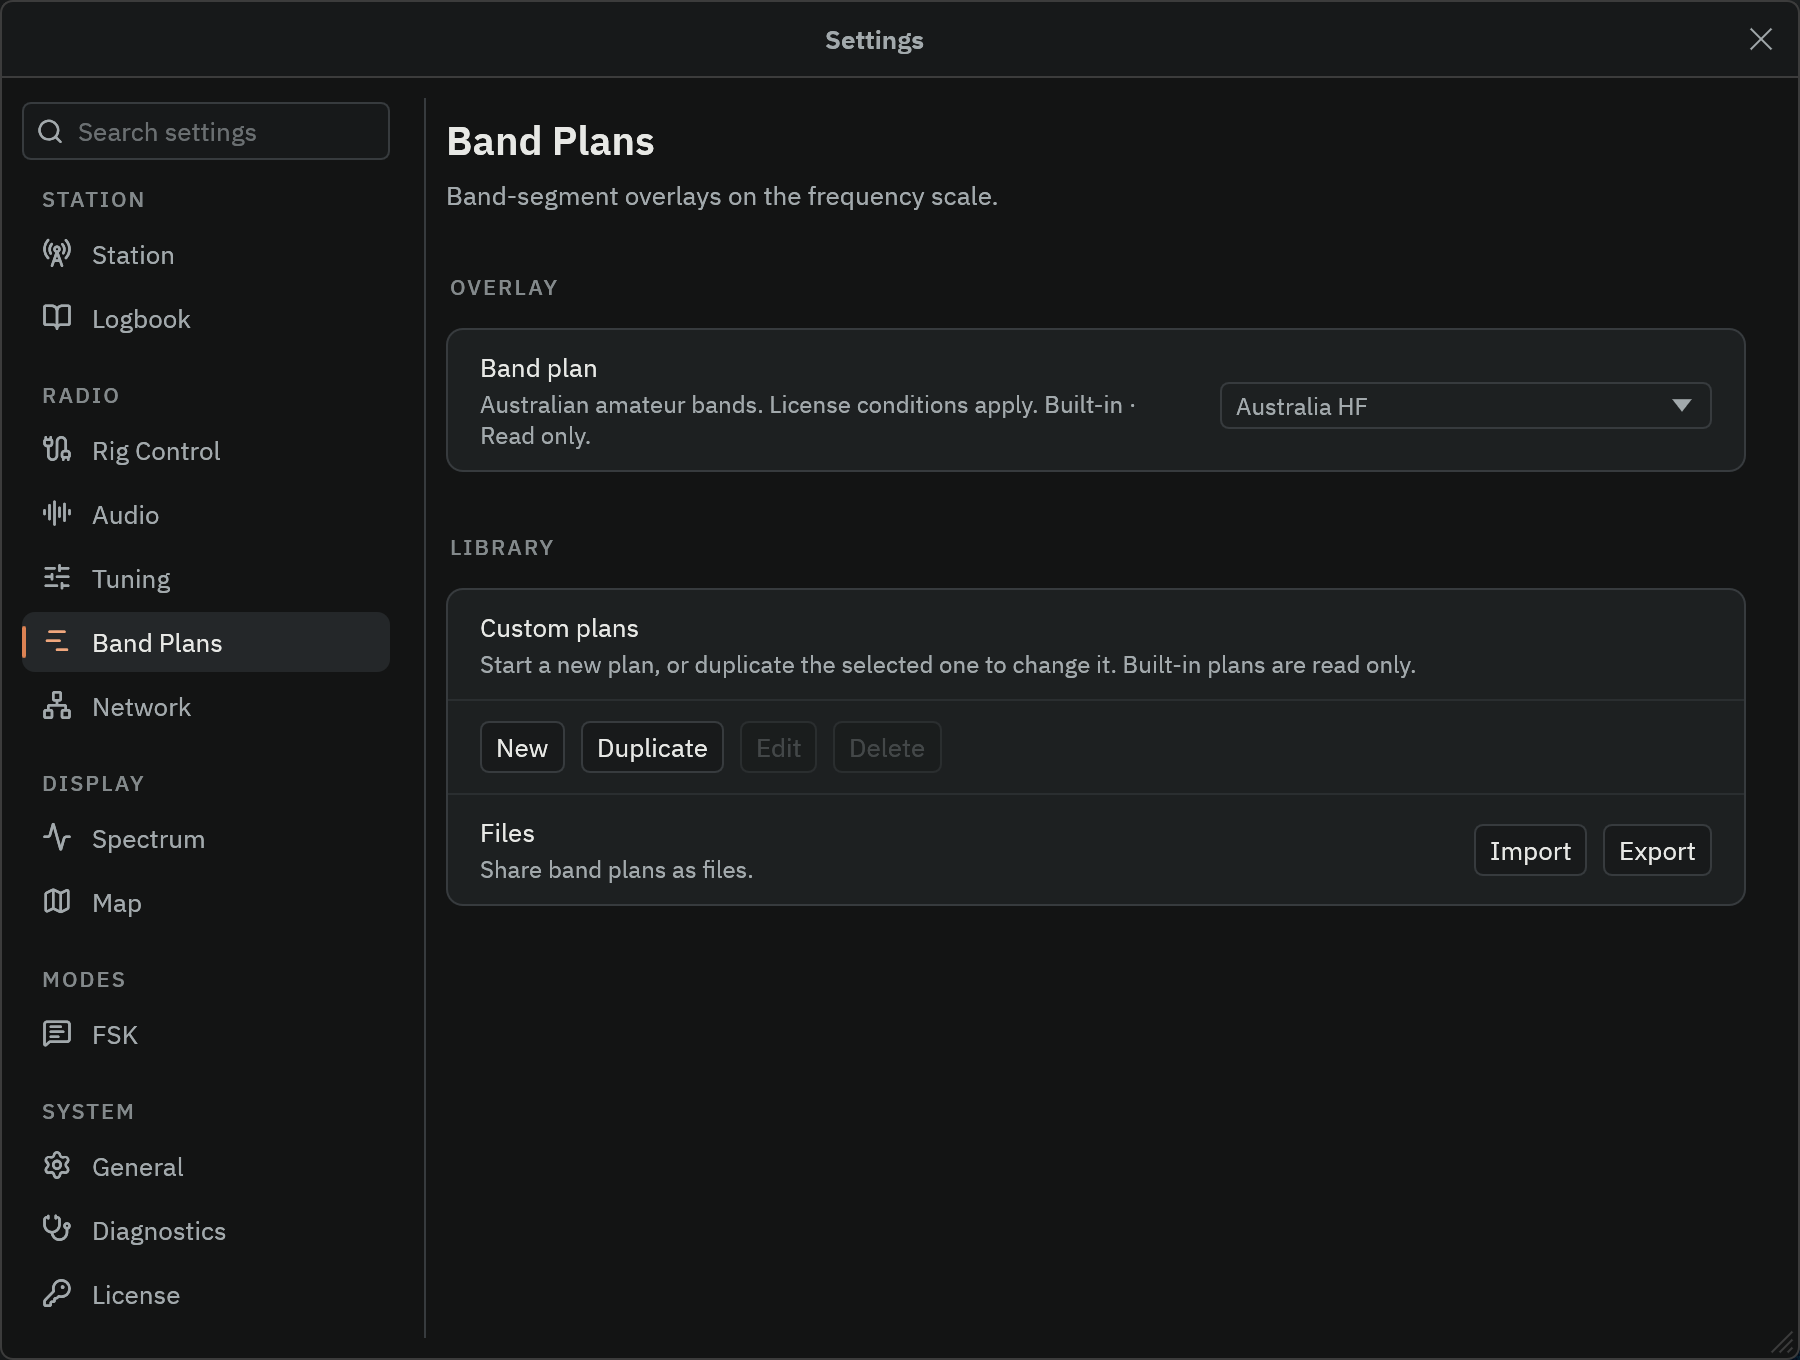
Task: Click the Spectrum pulse icon
Action: pyautogui.click(x=57, y=838)
